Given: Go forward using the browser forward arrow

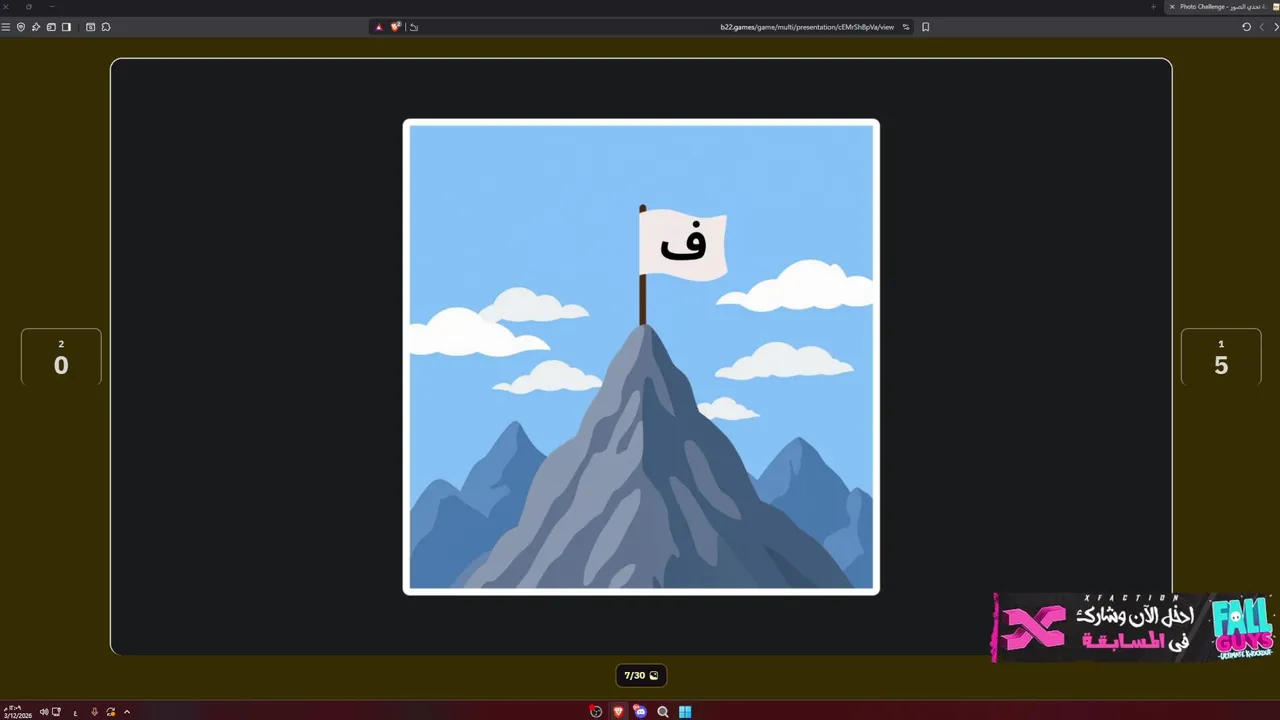Looking at the screenshot, I should (x=1262, y=27).
